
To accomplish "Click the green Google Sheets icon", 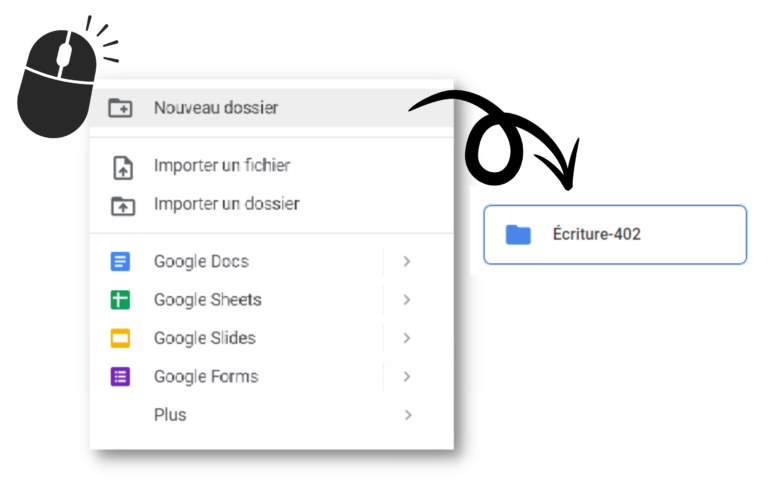I will tap(120, 300).
